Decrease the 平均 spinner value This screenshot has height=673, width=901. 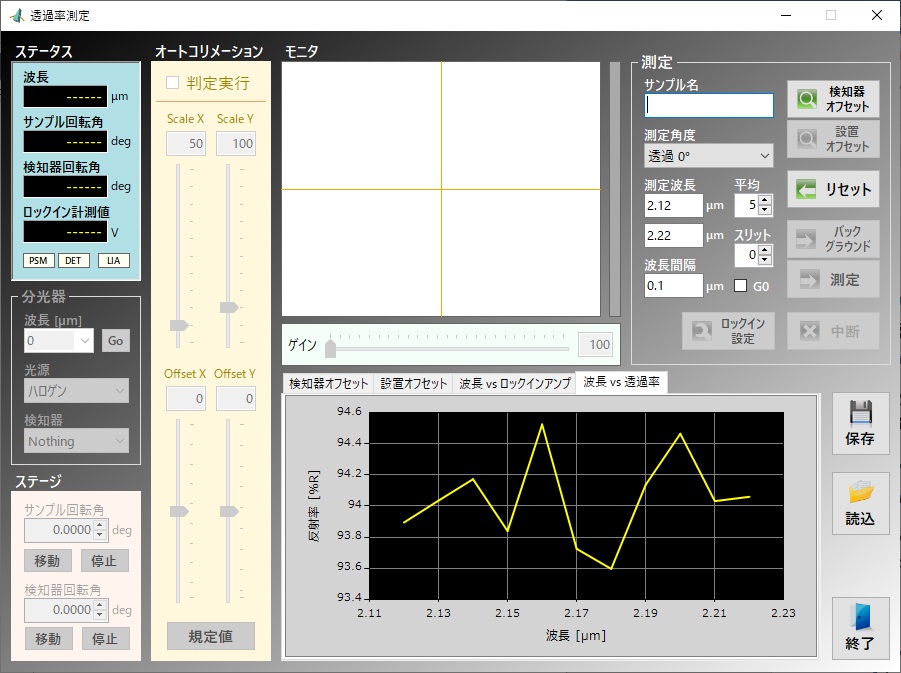click(764, 210)
